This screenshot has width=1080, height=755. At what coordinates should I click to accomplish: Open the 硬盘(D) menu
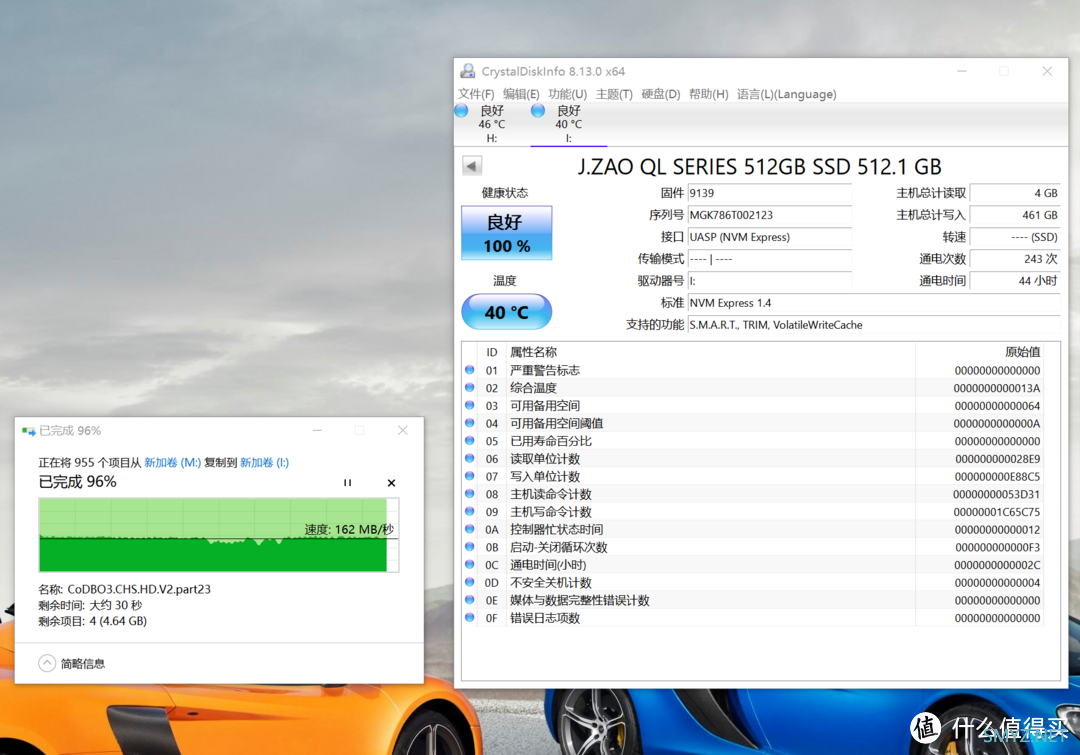[x=661, y=94]
